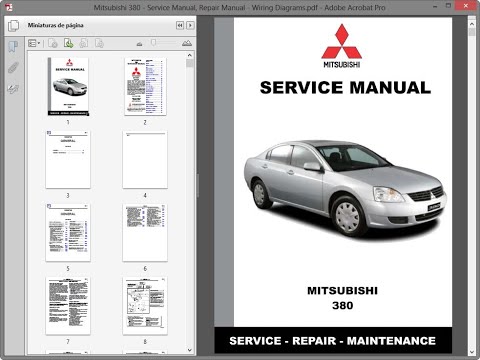480x360 pixels.
Task: Click the Mitsubishi logo on the page
Action: (x=342, y=46)
